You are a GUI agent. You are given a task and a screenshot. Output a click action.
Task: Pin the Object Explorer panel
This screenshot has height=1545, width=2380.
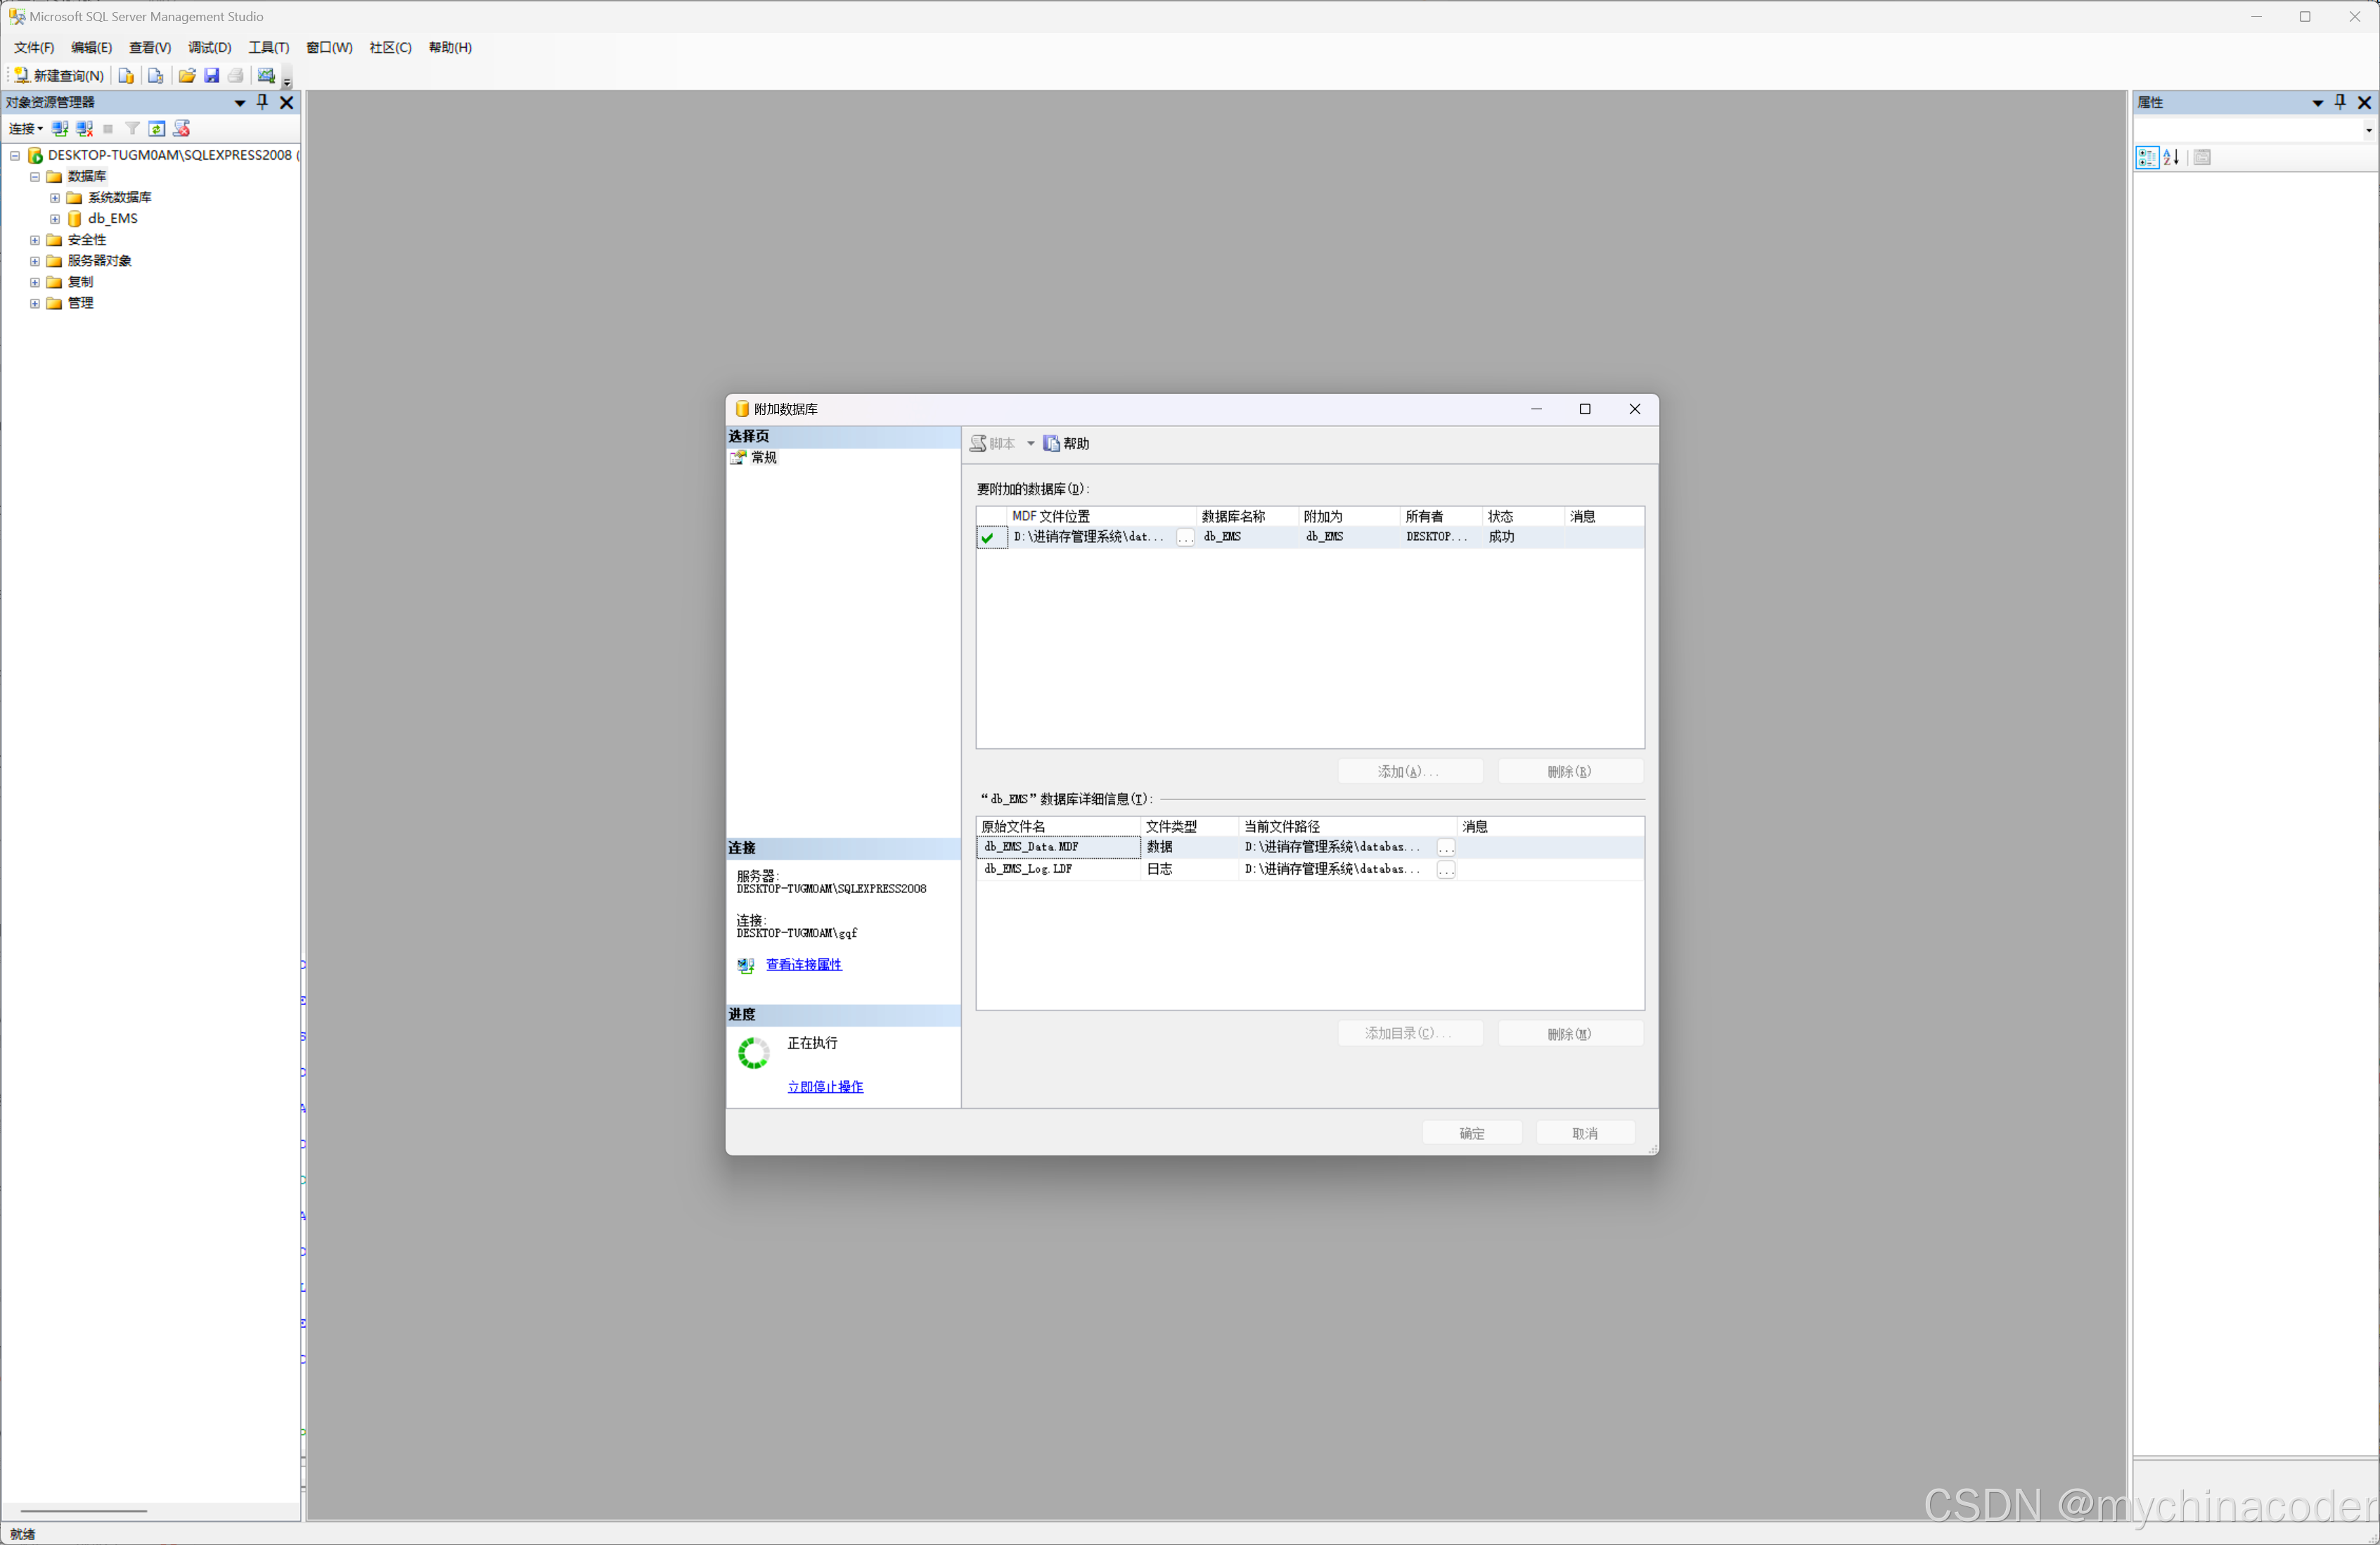point(263,102)
